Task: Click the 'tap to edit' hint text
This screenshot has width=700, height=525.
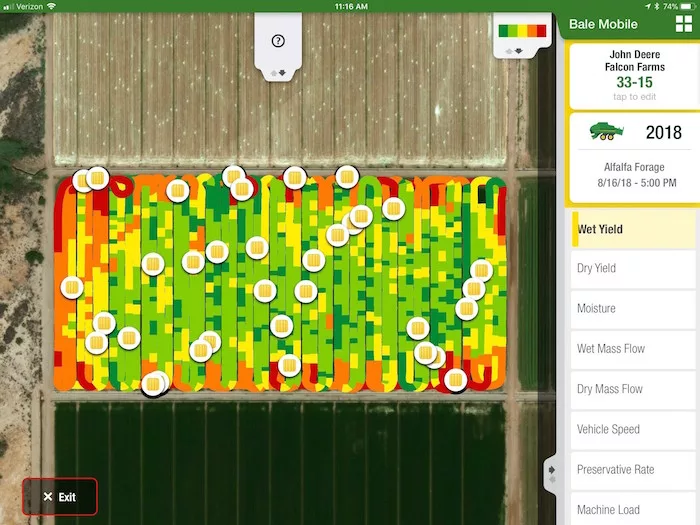Action: (x=634, y=97)
